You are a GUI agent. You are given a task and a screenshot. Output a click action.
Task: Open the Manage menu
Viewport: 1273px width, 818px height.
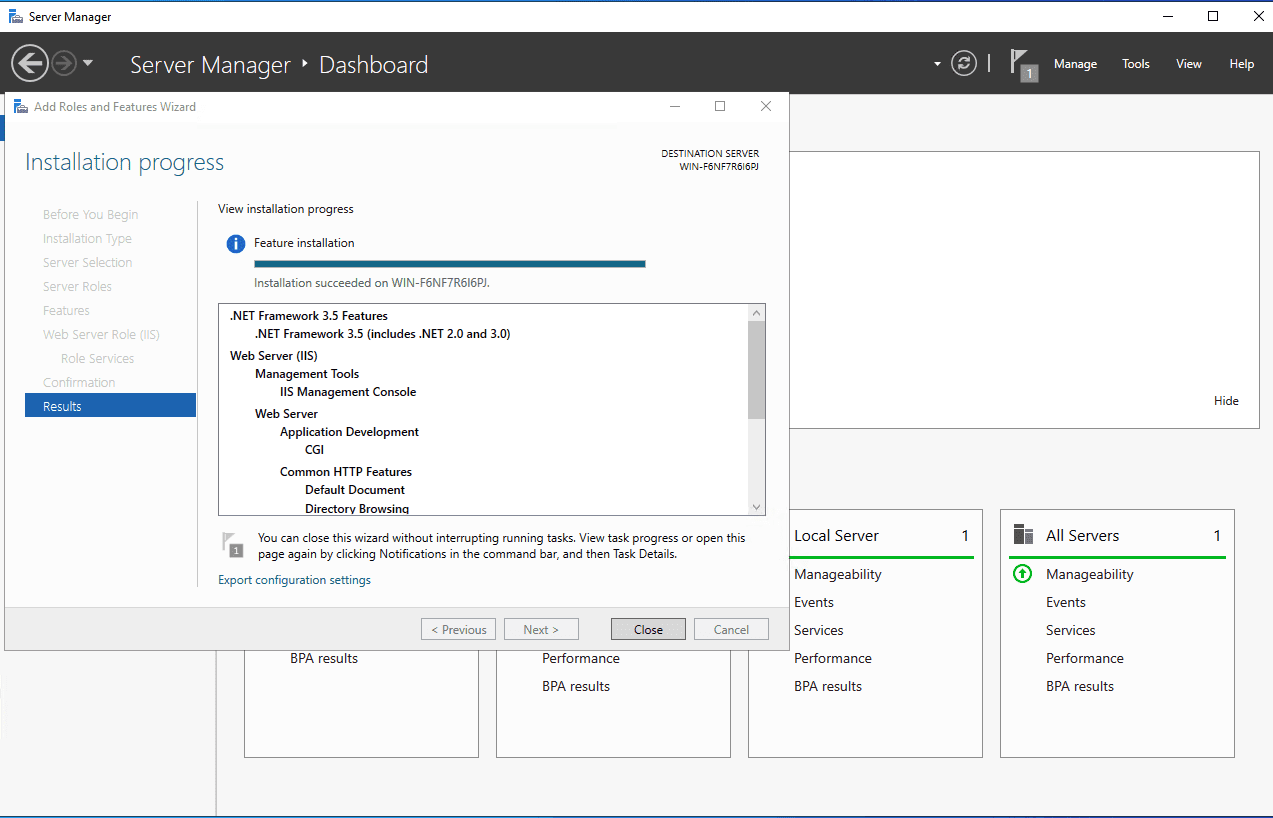tap(1075, 64)
